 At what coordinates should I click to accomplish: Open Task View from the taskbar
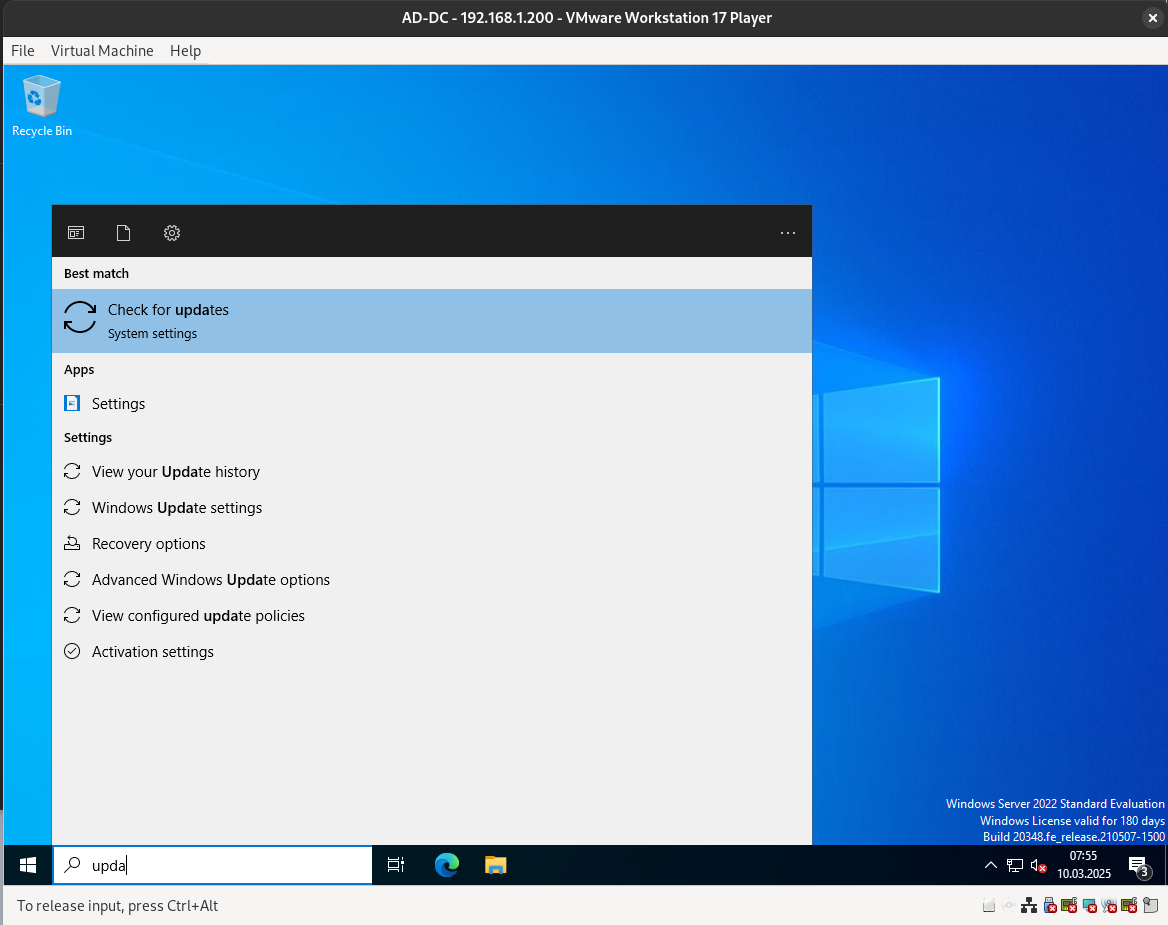396,865
